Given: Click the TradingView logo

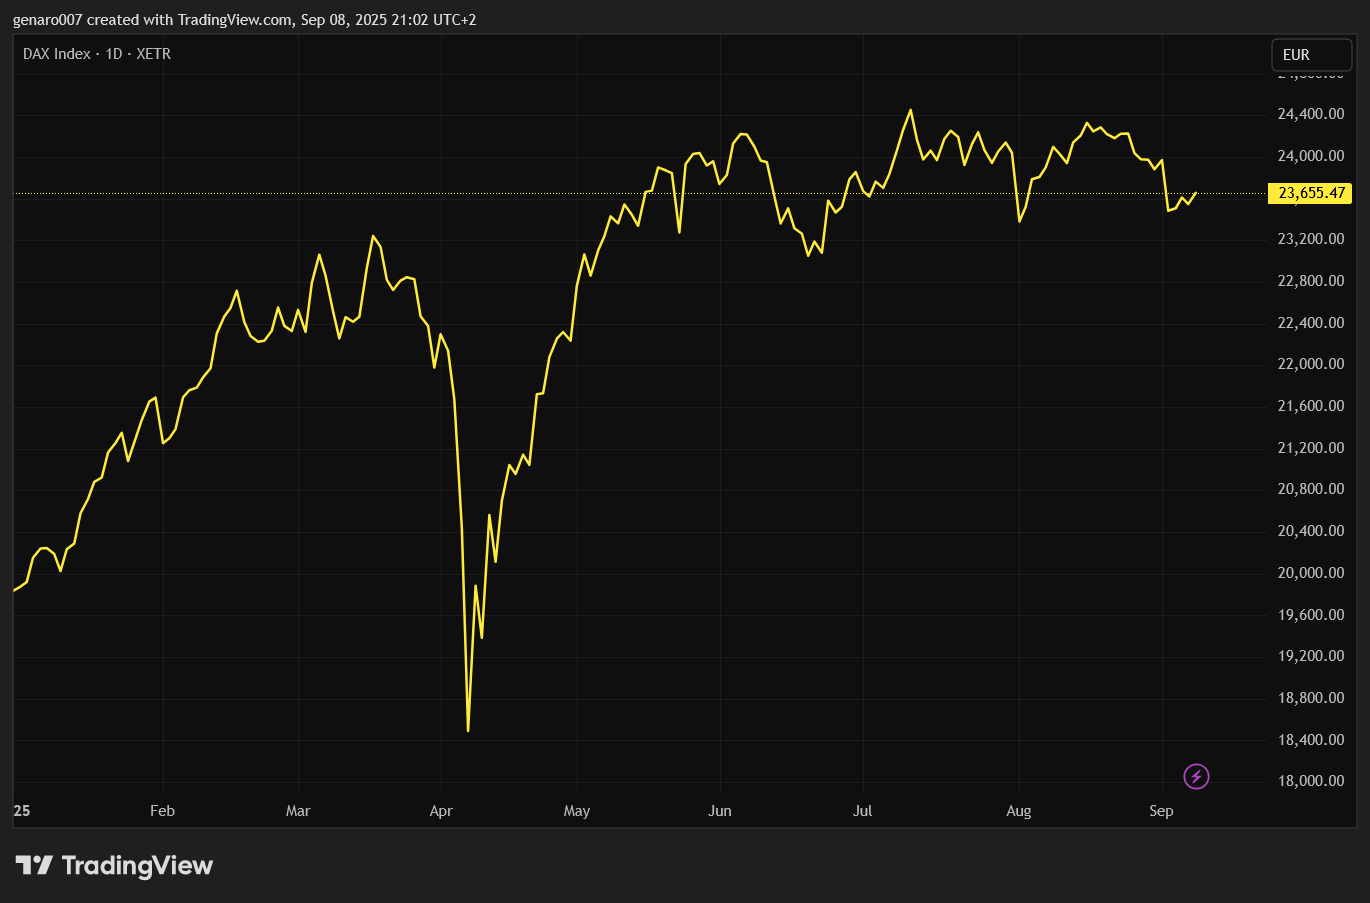Looking at the screenshot, I should (37, 865).
